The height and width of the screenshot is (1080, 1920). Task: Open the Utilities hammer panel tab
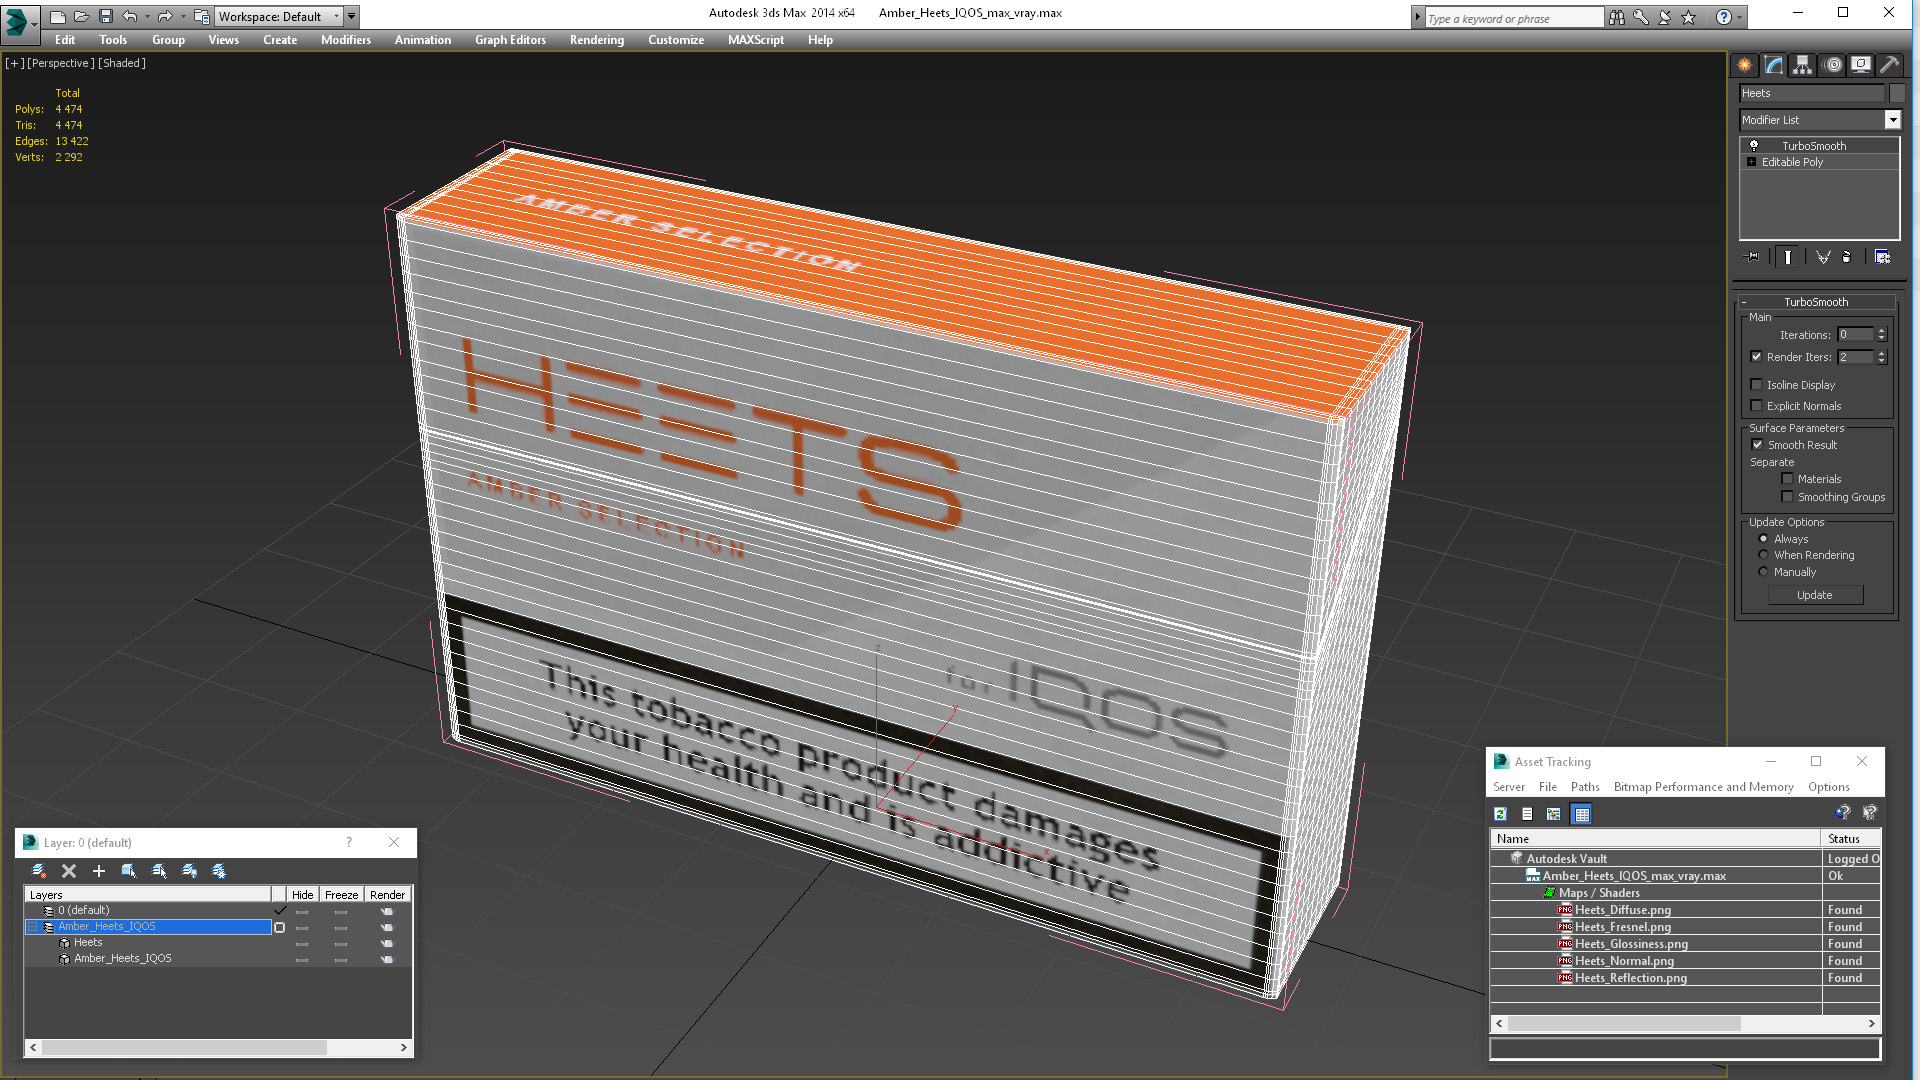tap(1890, 65)
